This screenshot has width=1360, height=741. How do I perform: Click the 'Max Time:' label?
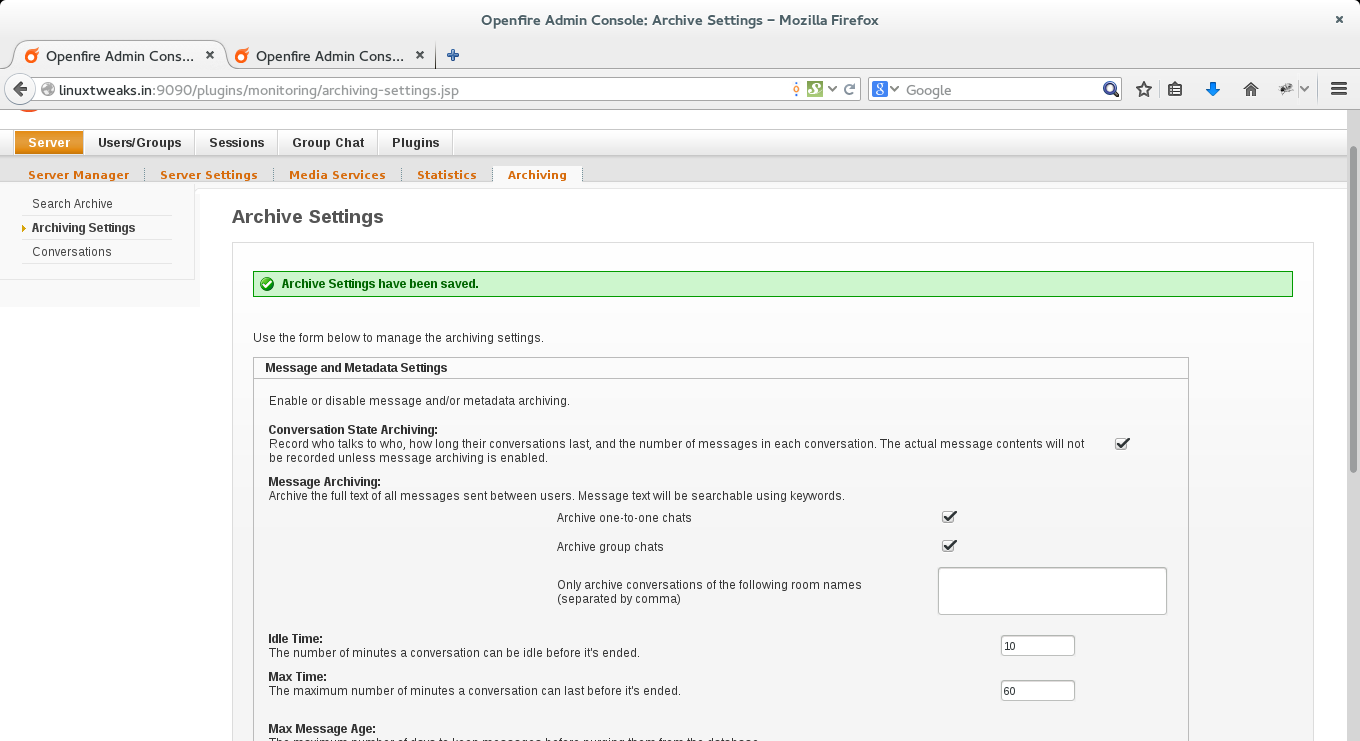coord(298,677)
